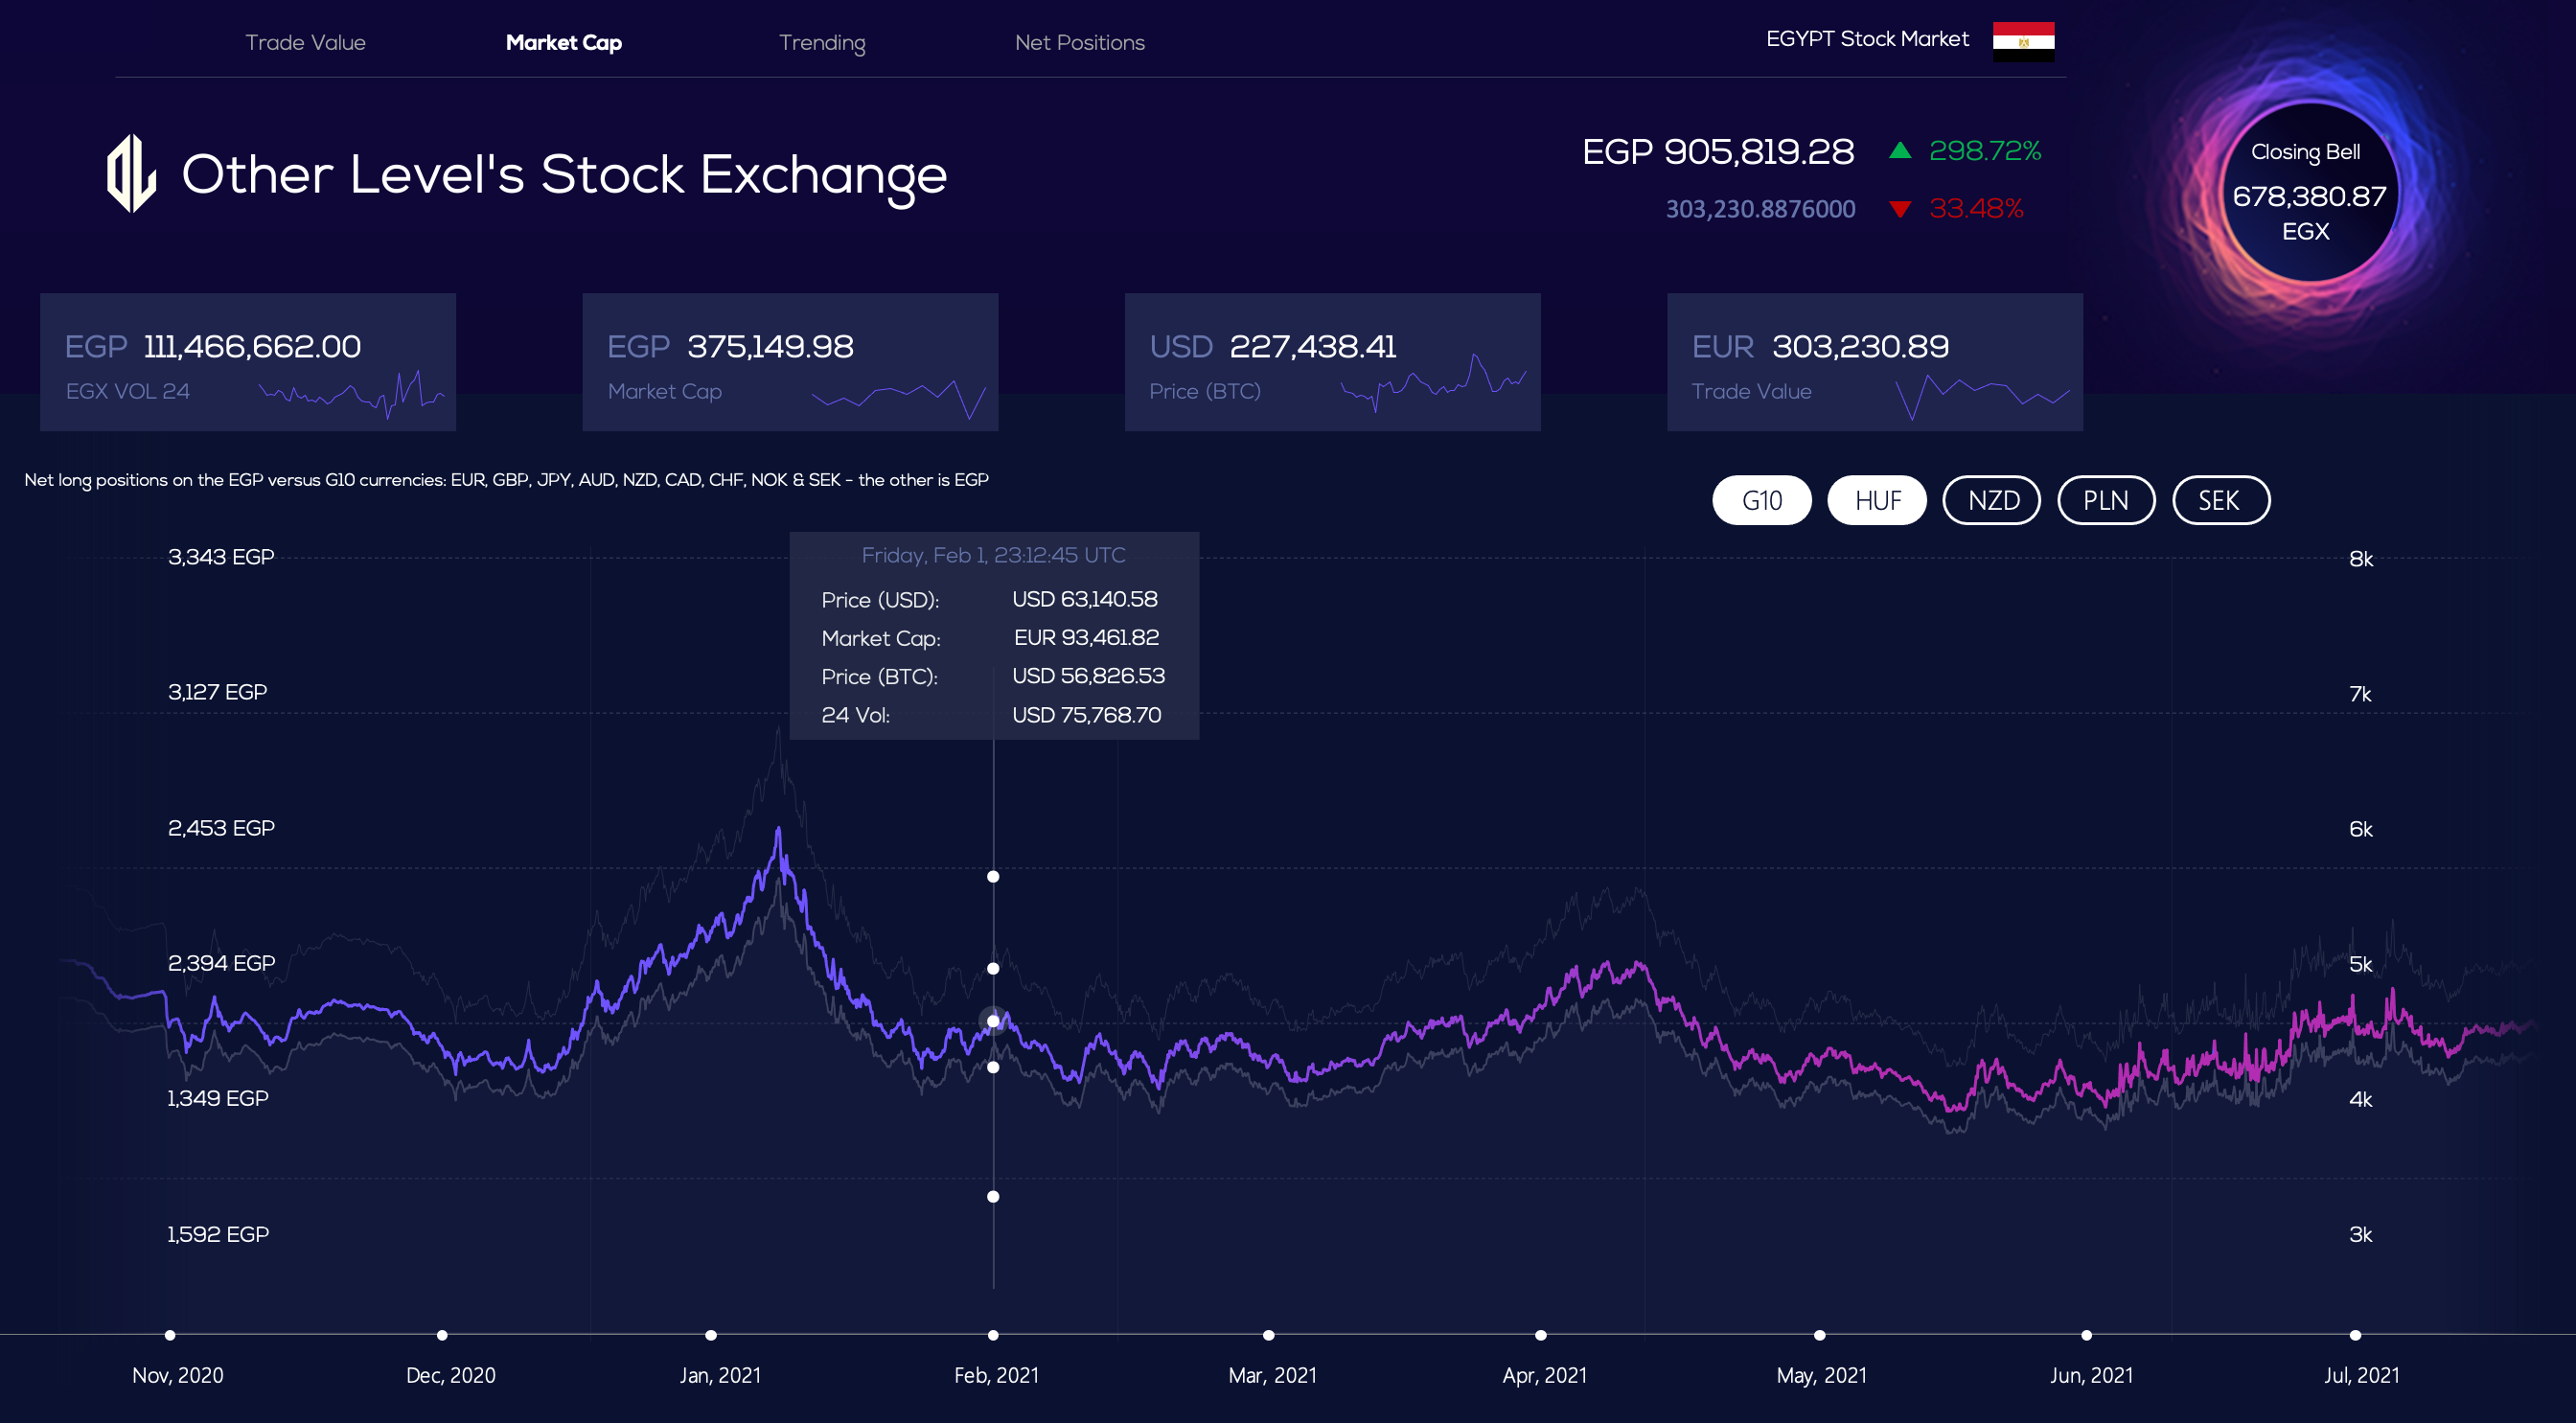Click the Price (BTC) card sparkline
The height and width of the screenshot is (1423, 2576).
pyautogui.click(x=1433, y=382)
